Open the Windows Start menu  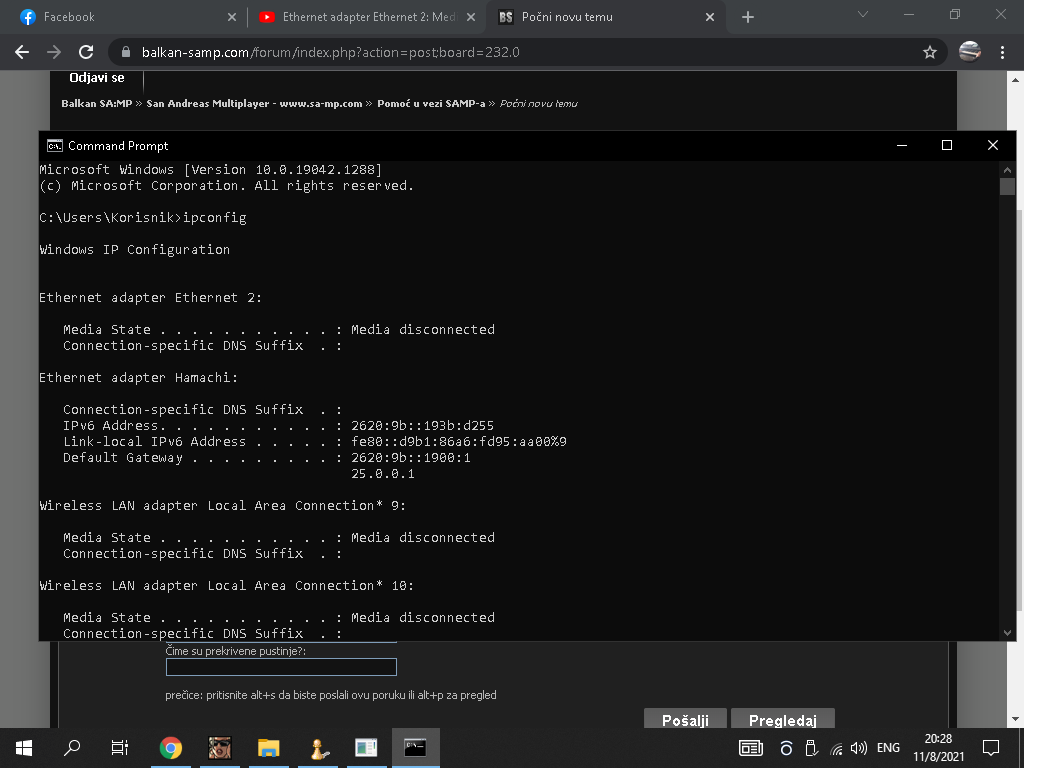tap(23, 748)
